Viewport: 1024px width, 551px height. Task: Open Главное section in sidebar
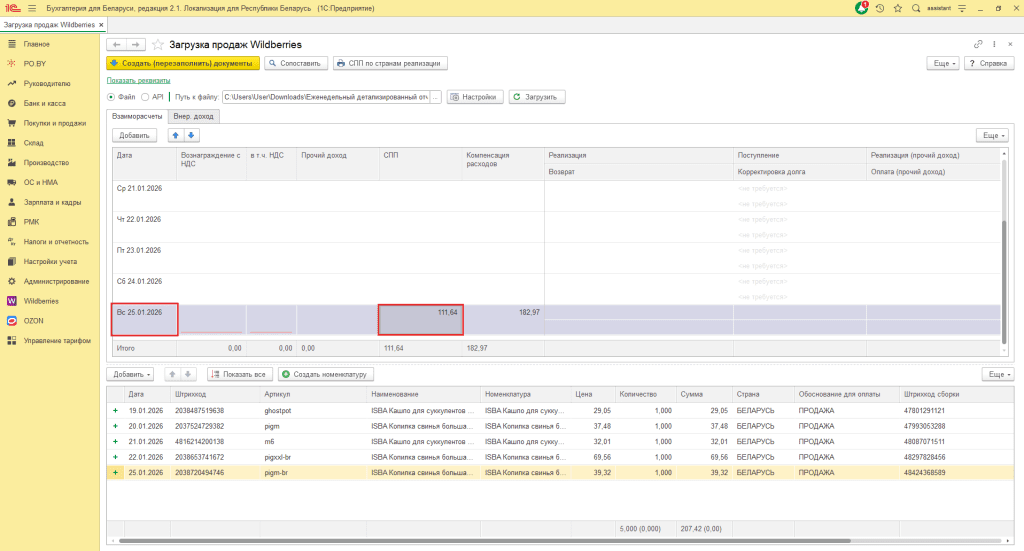(37, 44)
